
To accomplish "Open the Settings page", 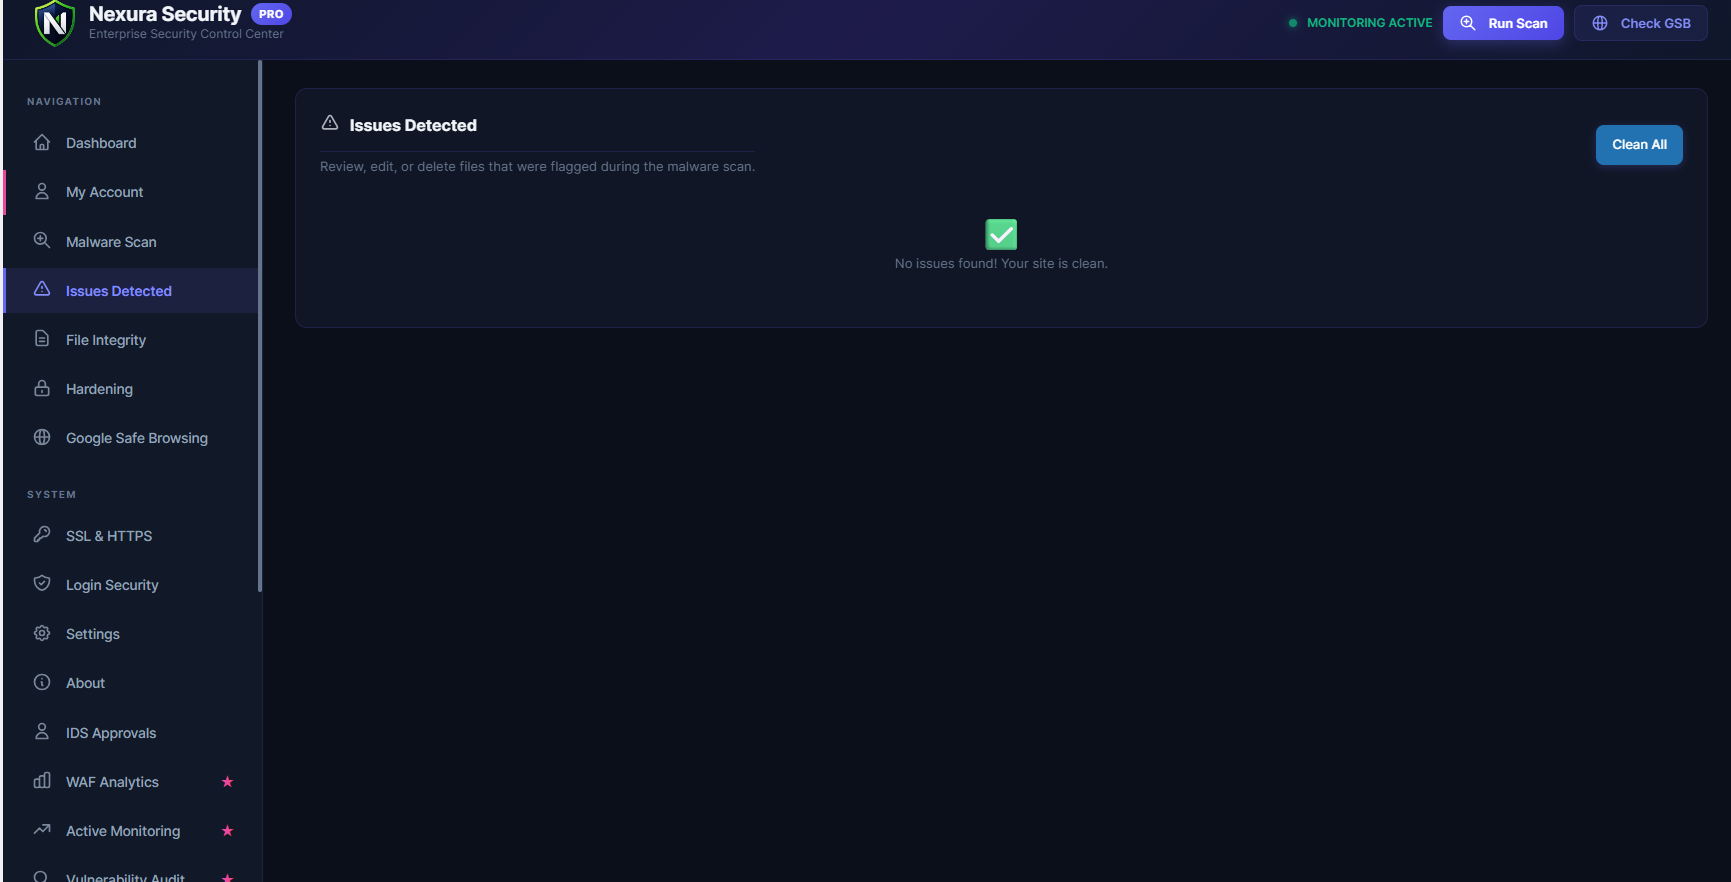I will coord(131,634).
